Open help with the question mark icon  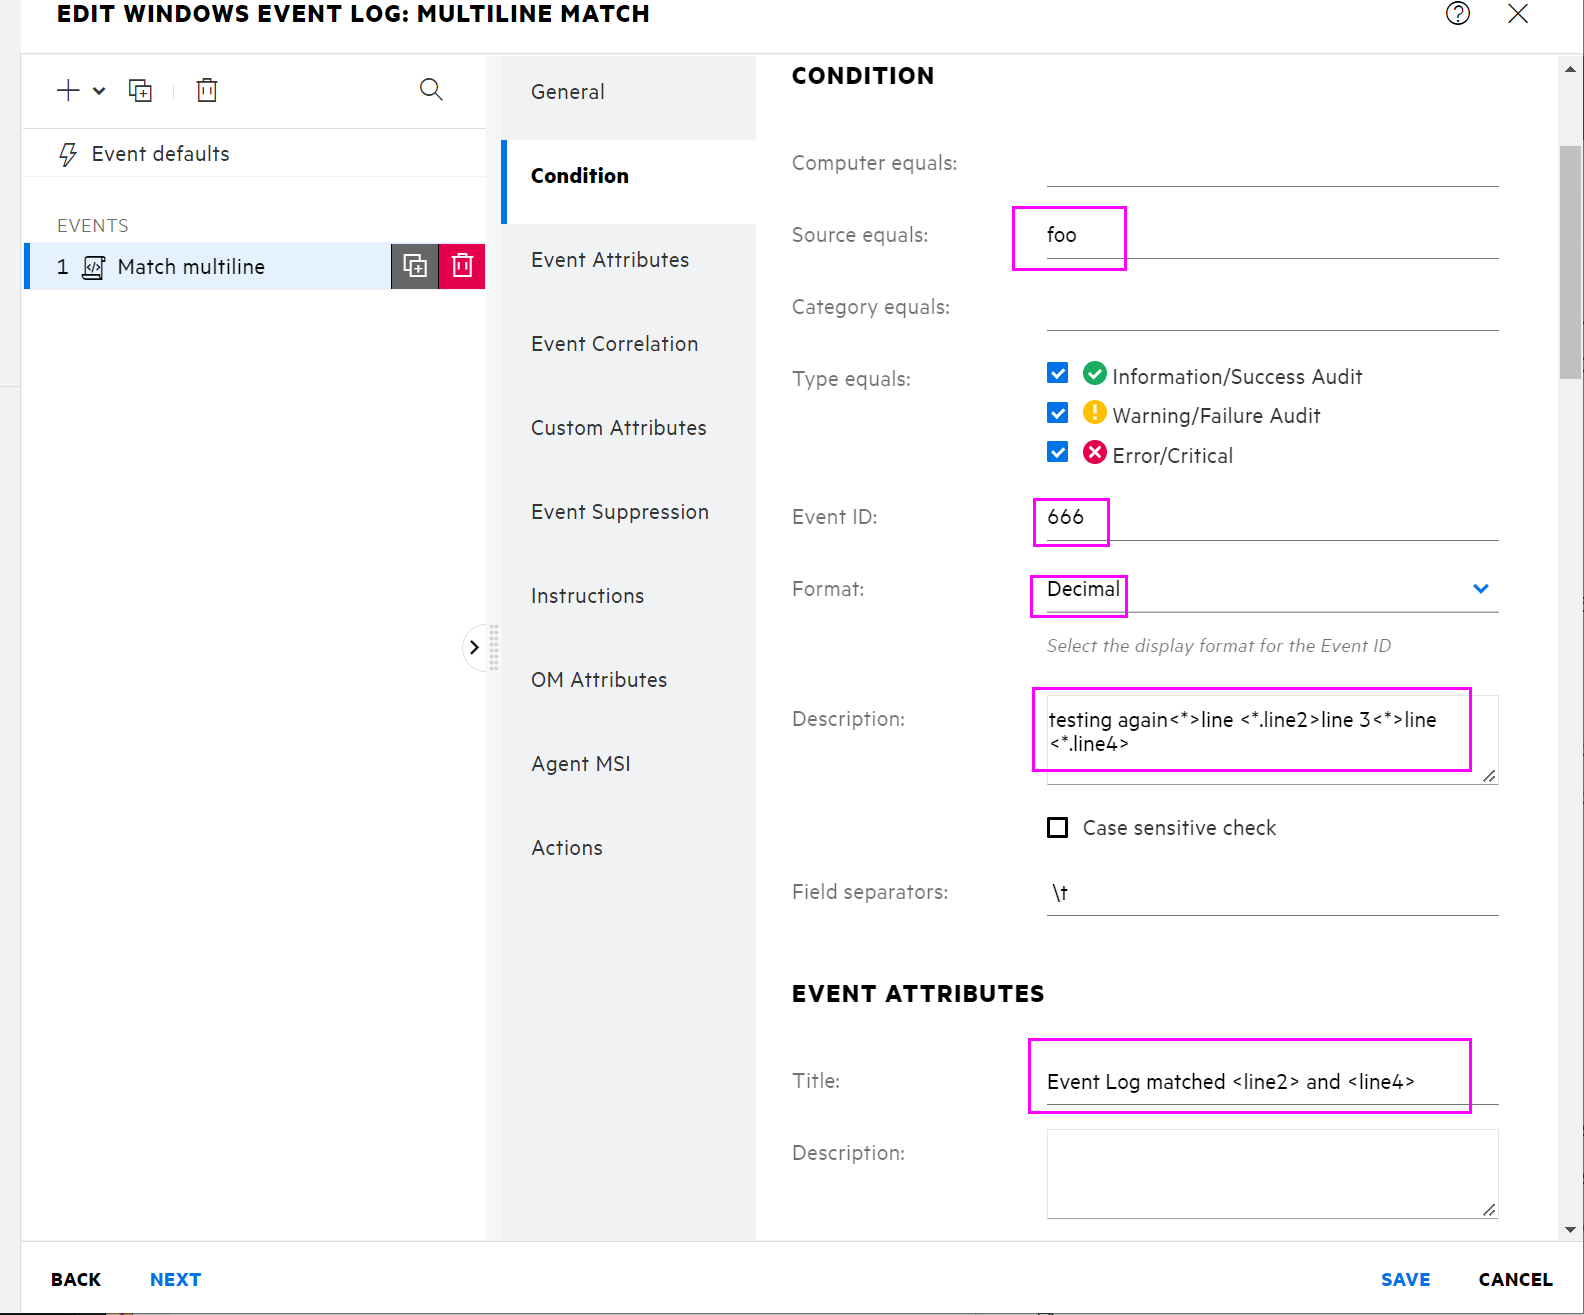click(1457, 14)
